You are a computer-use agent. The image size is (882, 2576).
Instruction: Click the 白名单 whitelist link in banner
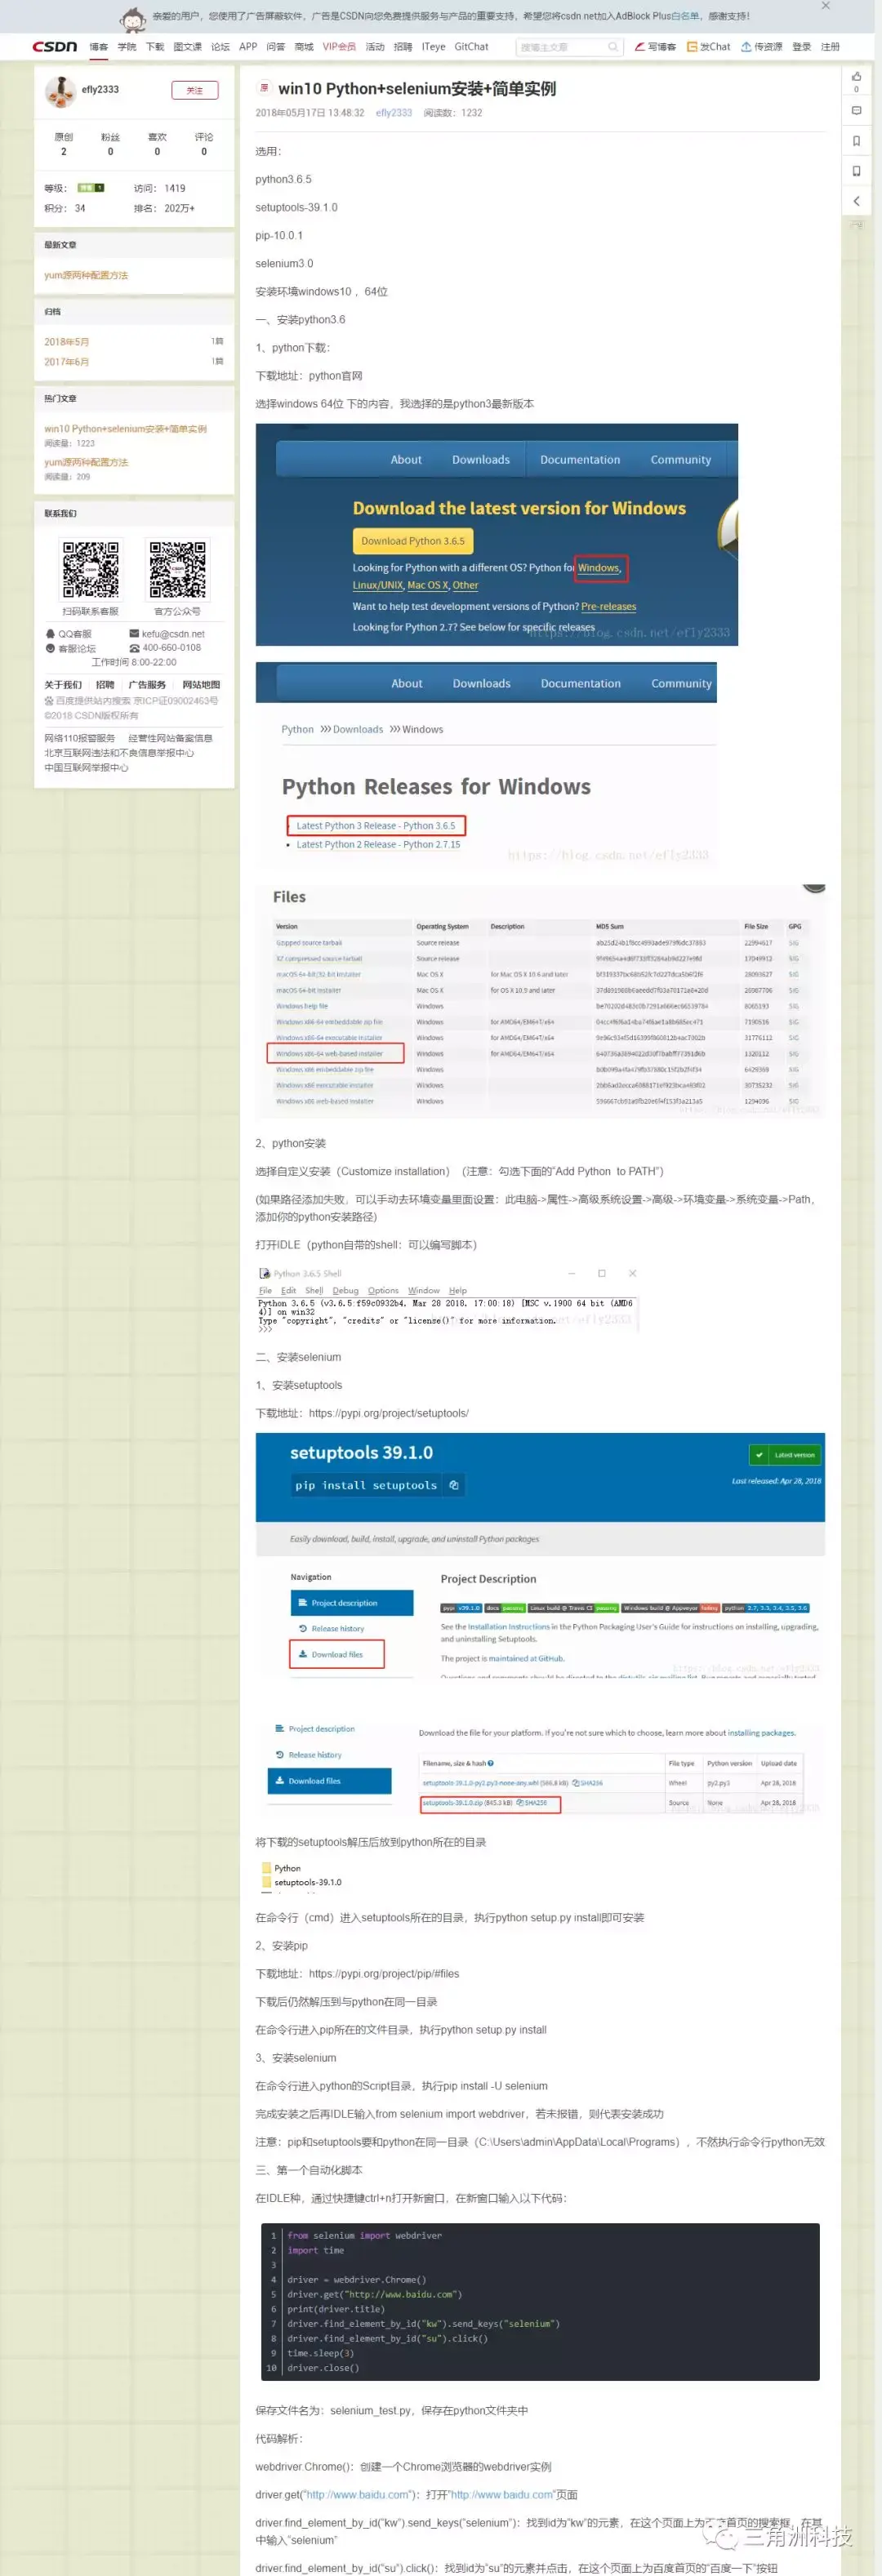pos(686,16)
